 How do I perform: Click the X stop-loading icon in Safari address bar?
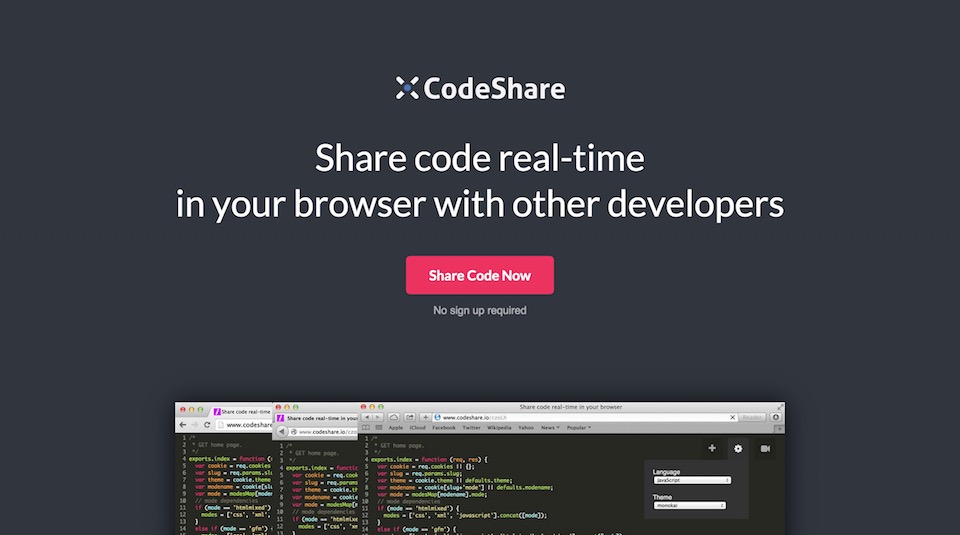point(732,417)
